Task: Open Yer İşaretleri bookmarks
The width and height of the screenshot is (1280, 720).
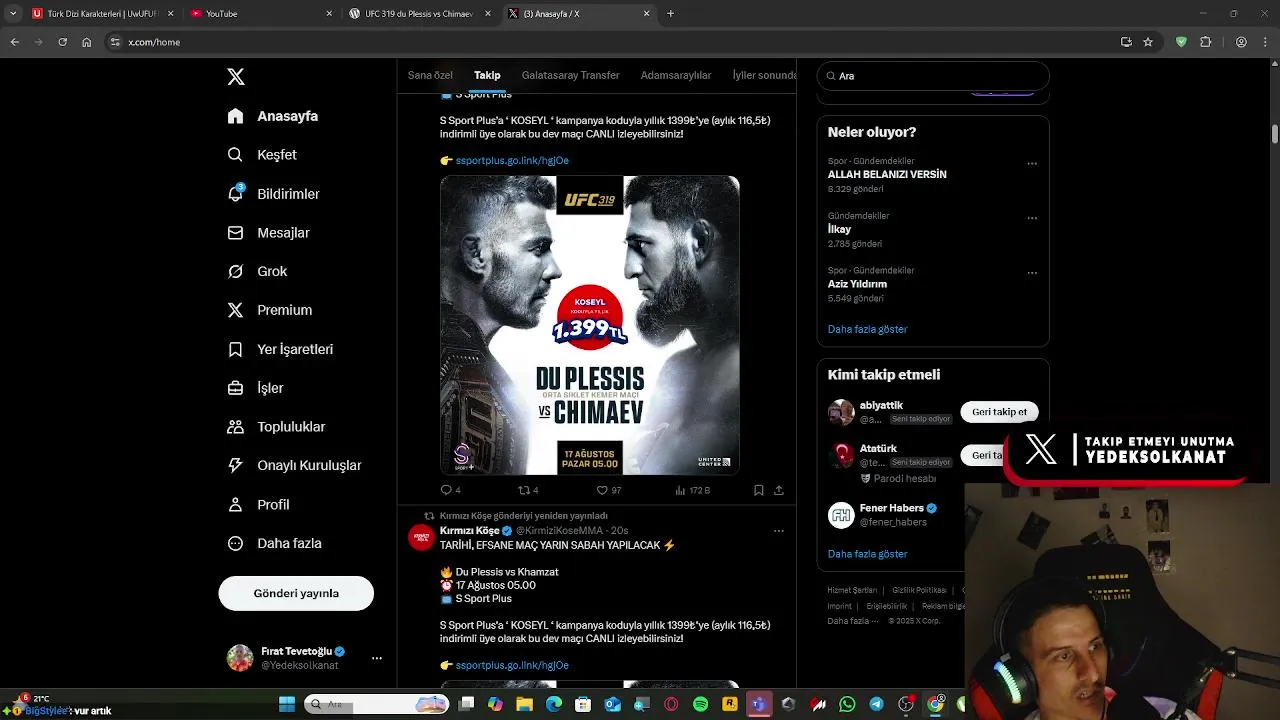Action: 280,349
